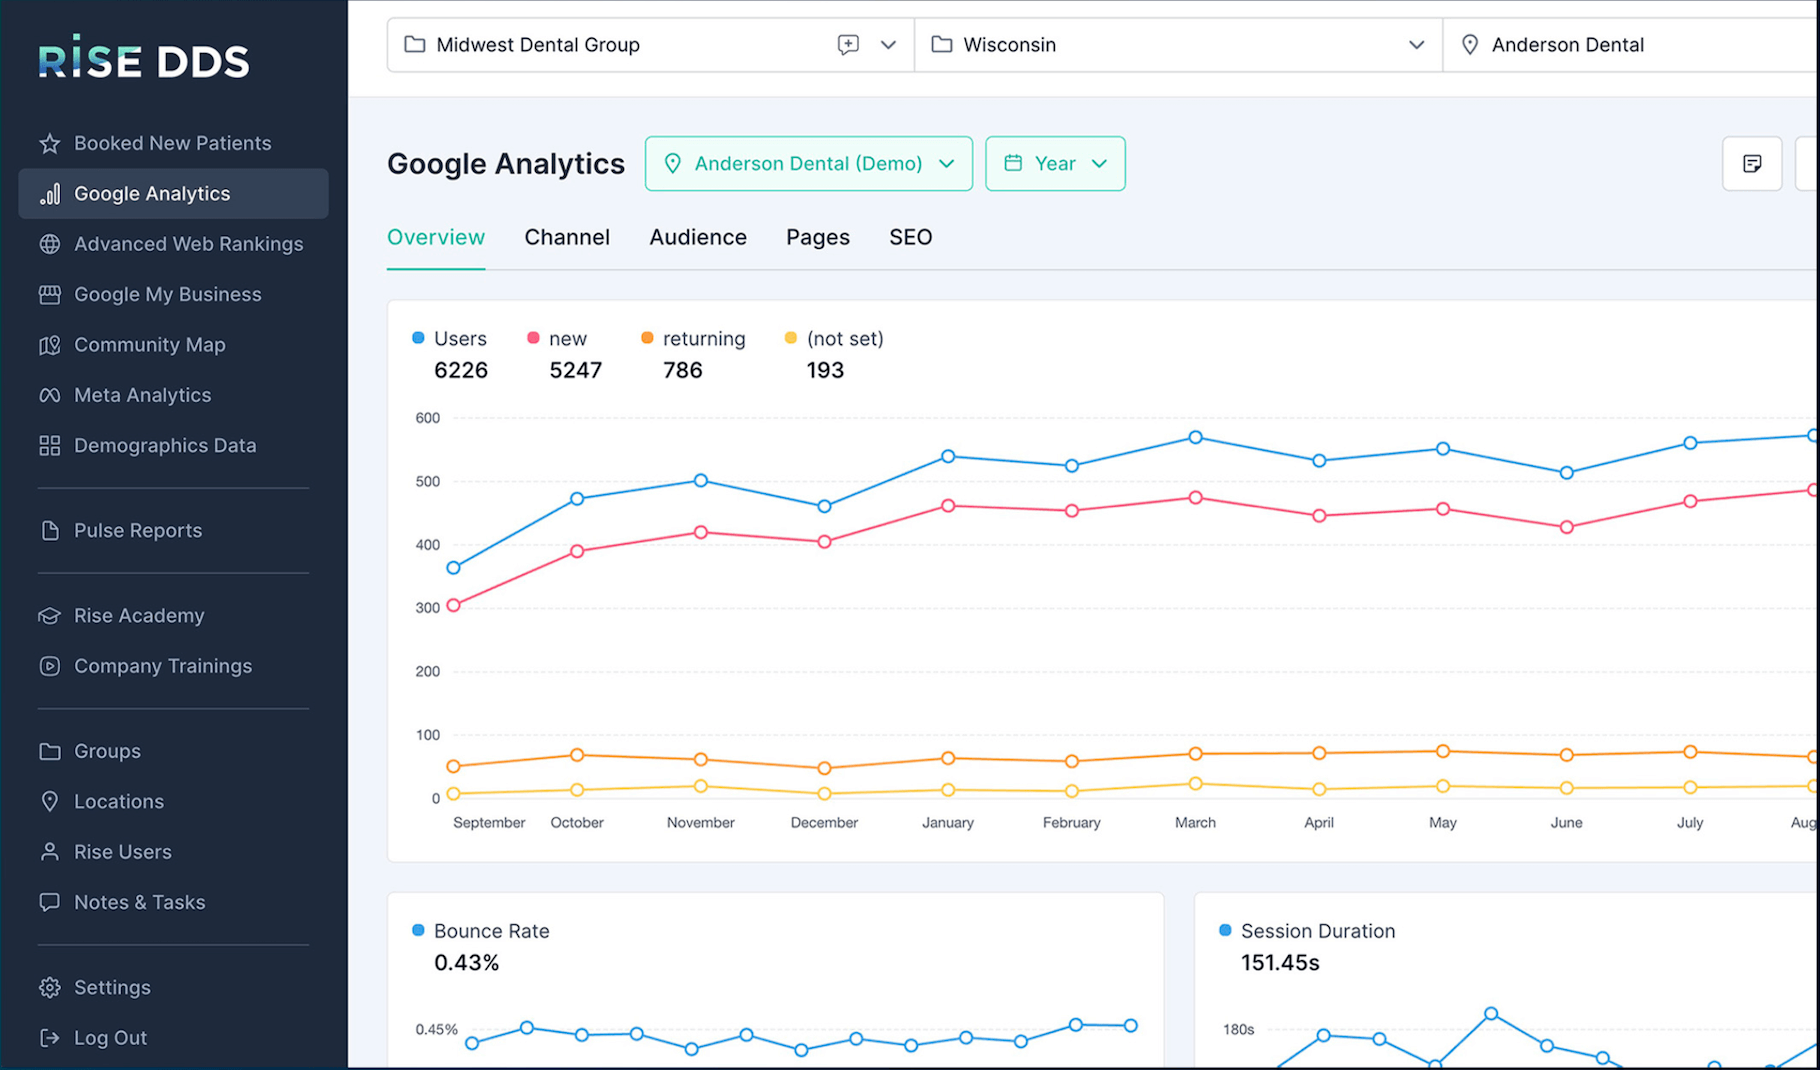This screenshot has width=1820, height=1070.
Task: Click the Google My Business storefront icon
Action: coord(49,295)
